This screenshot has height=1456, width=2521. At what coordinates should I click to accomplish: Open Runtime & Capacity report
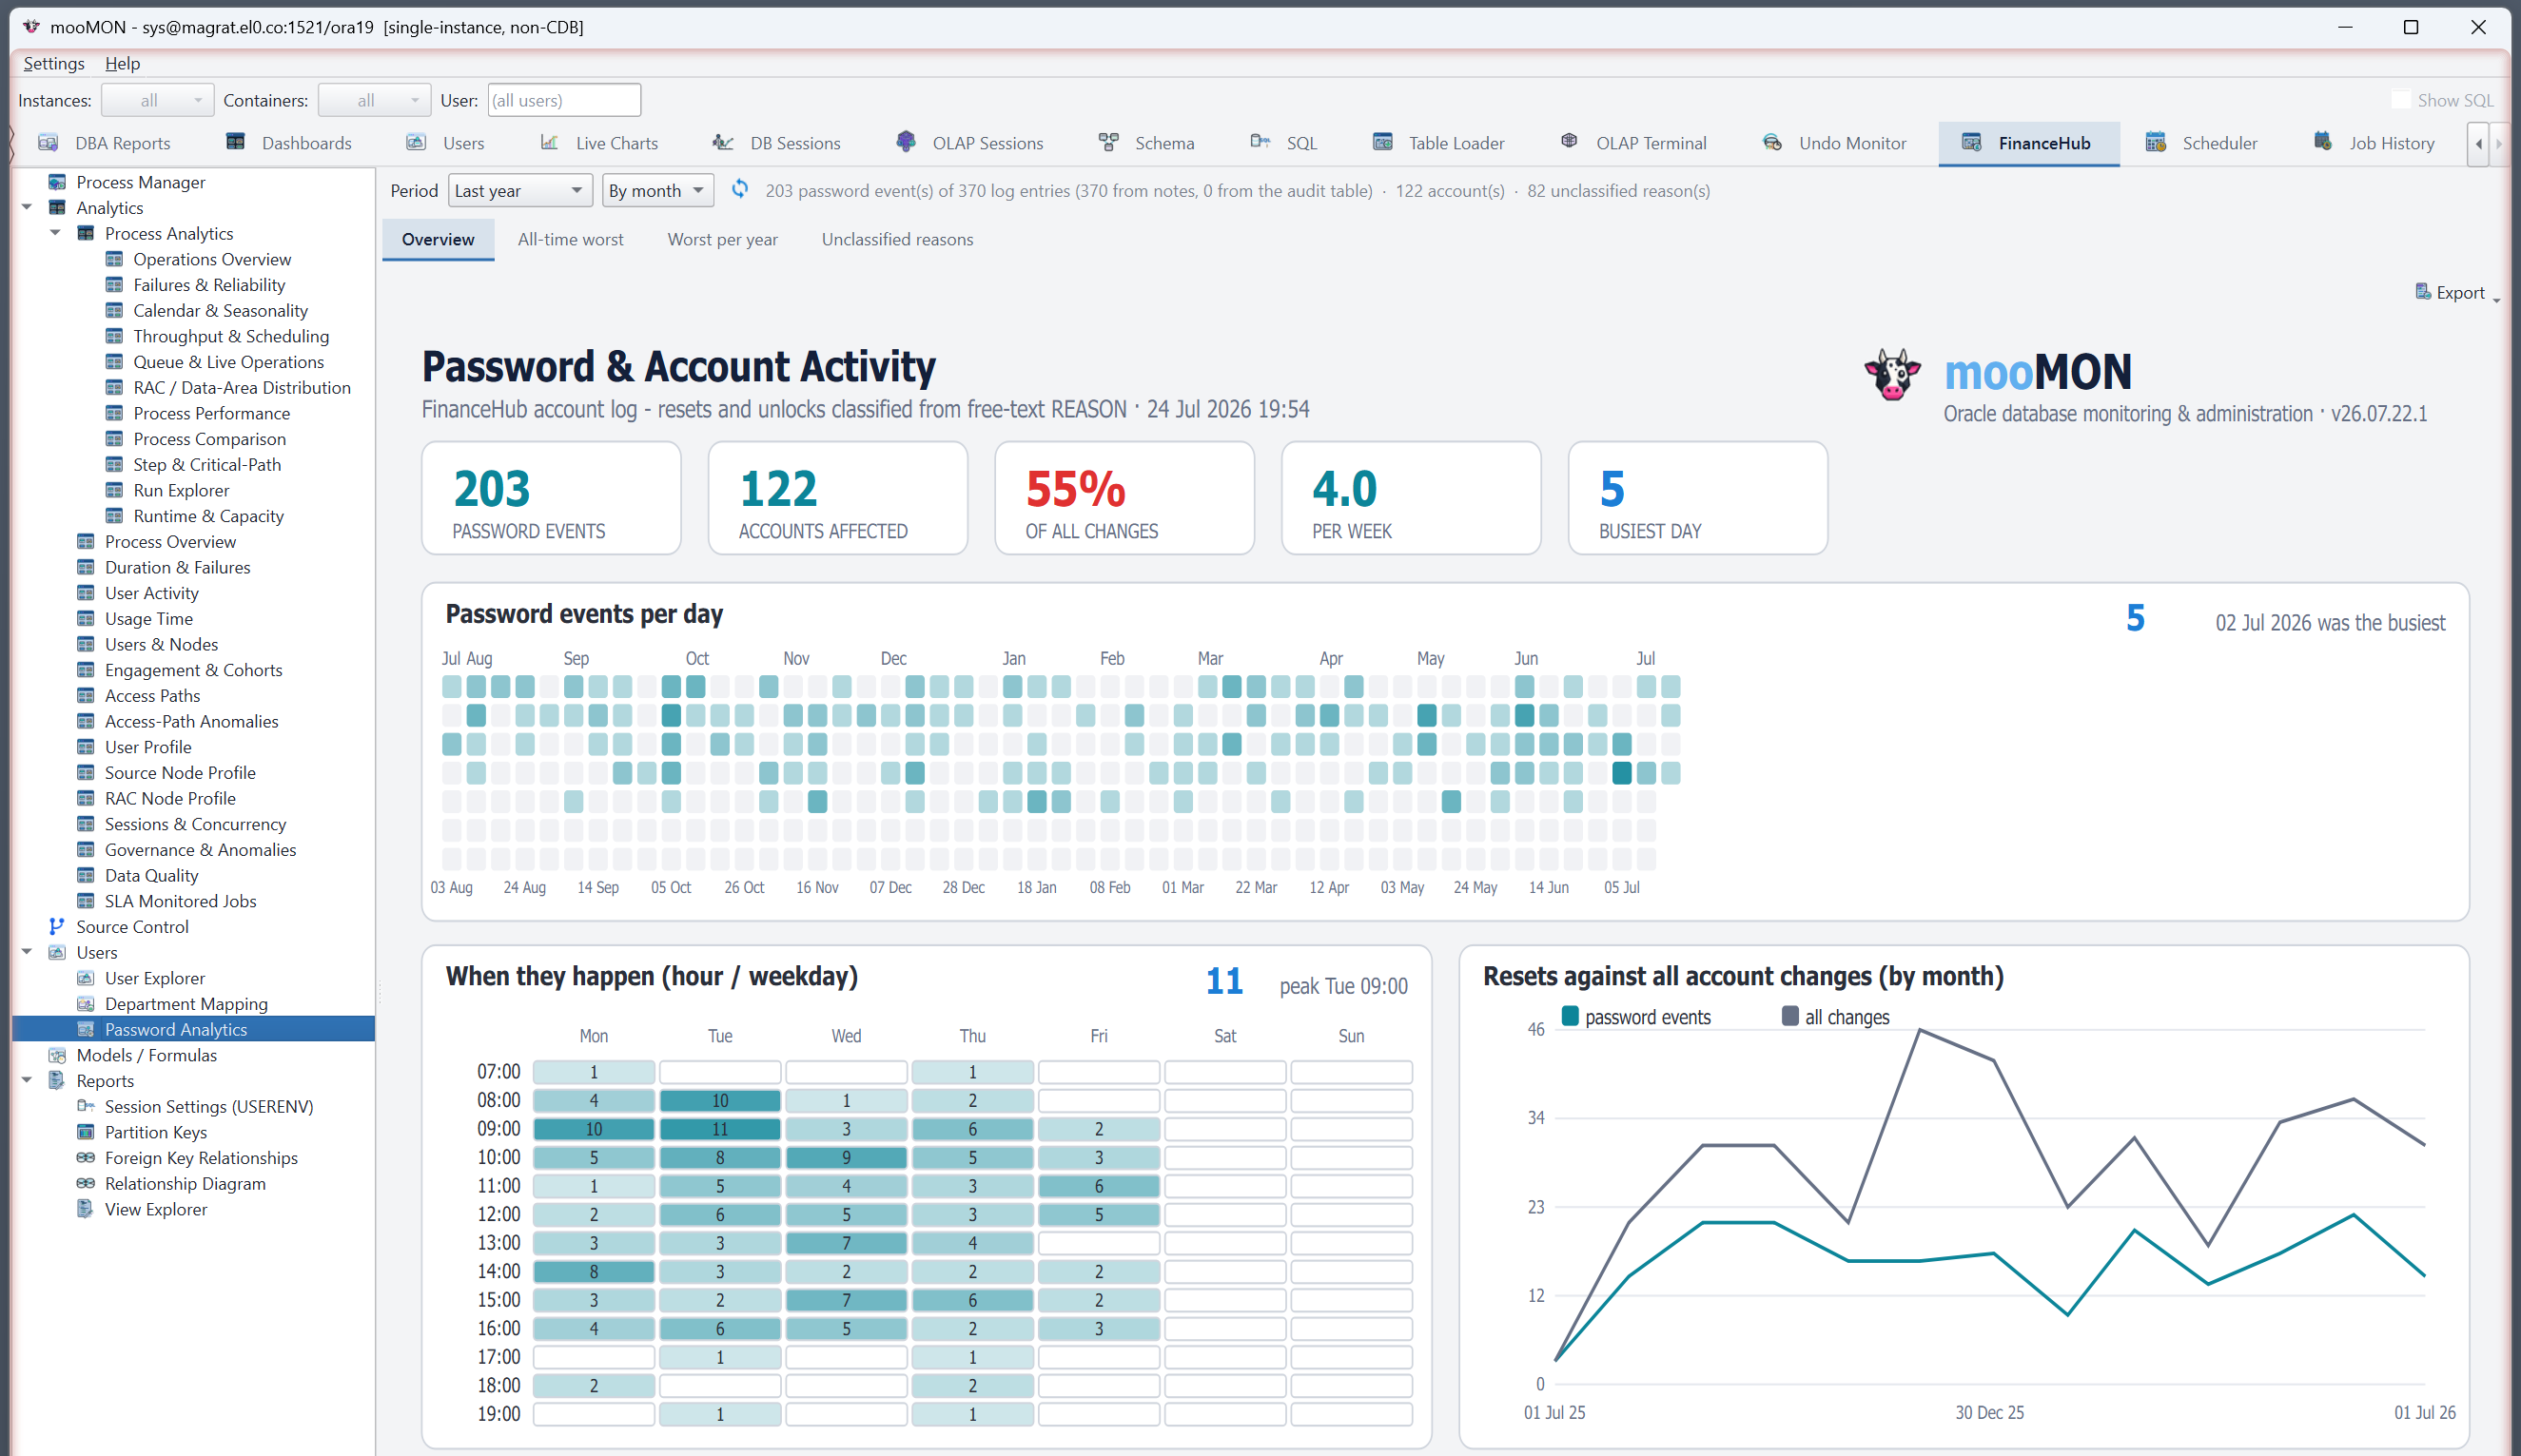[x=208, y=516]
